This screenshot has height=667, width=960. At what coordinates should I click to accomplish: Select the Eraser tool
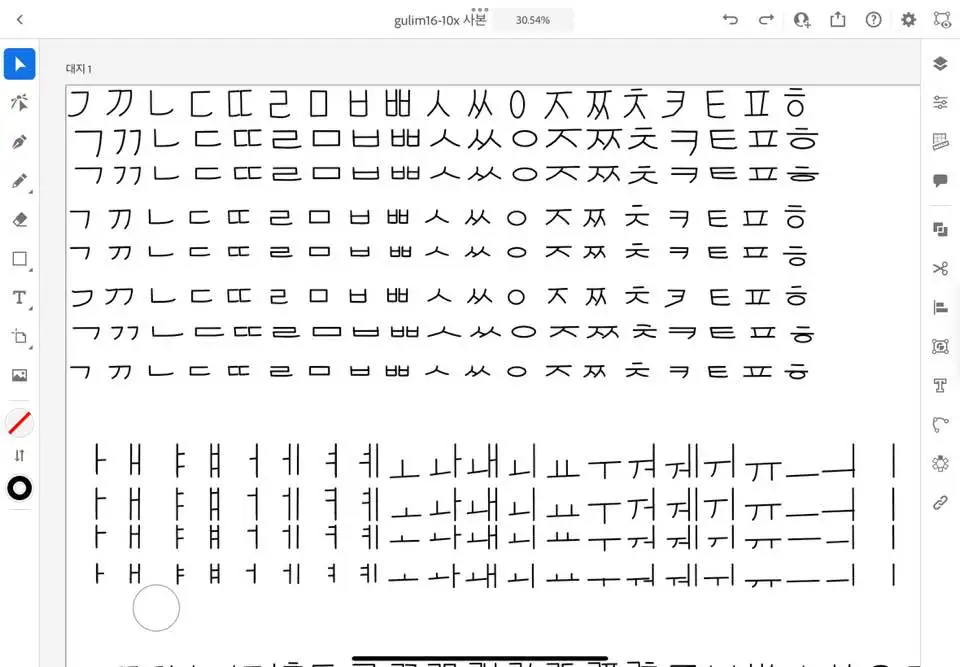19,219
